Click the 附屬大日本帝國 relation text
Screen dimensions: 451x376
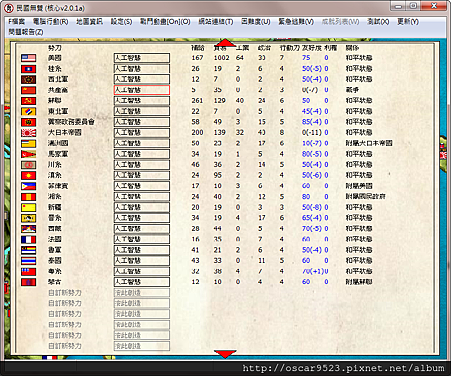369,143
